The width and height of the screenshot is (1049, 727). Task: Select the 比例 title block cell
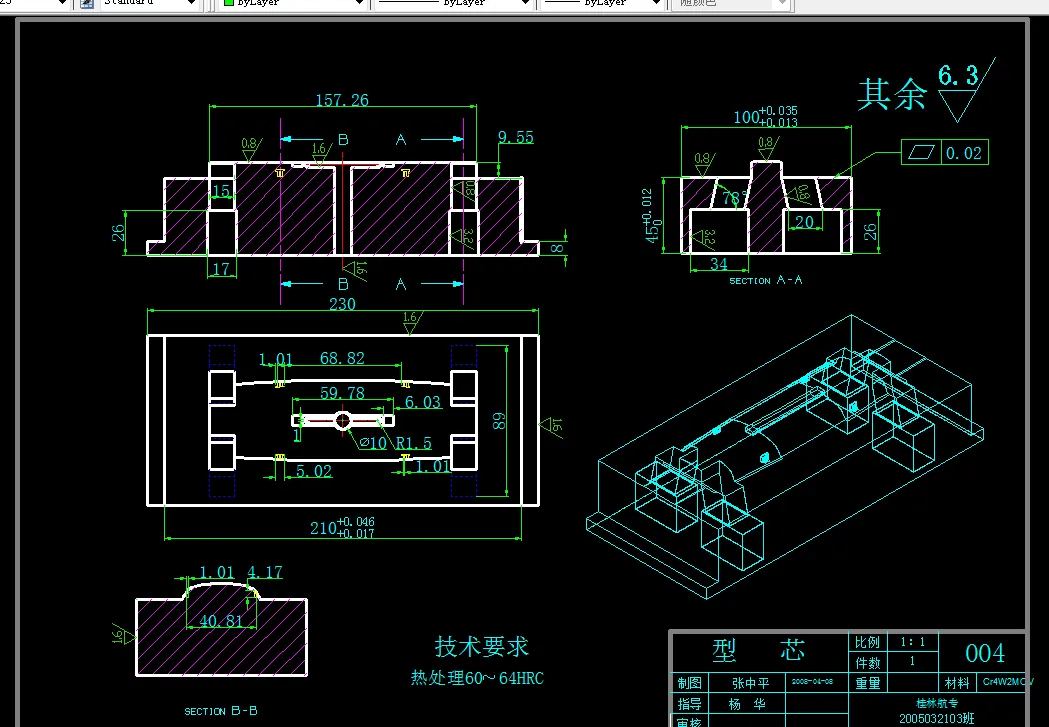[868, 642]
